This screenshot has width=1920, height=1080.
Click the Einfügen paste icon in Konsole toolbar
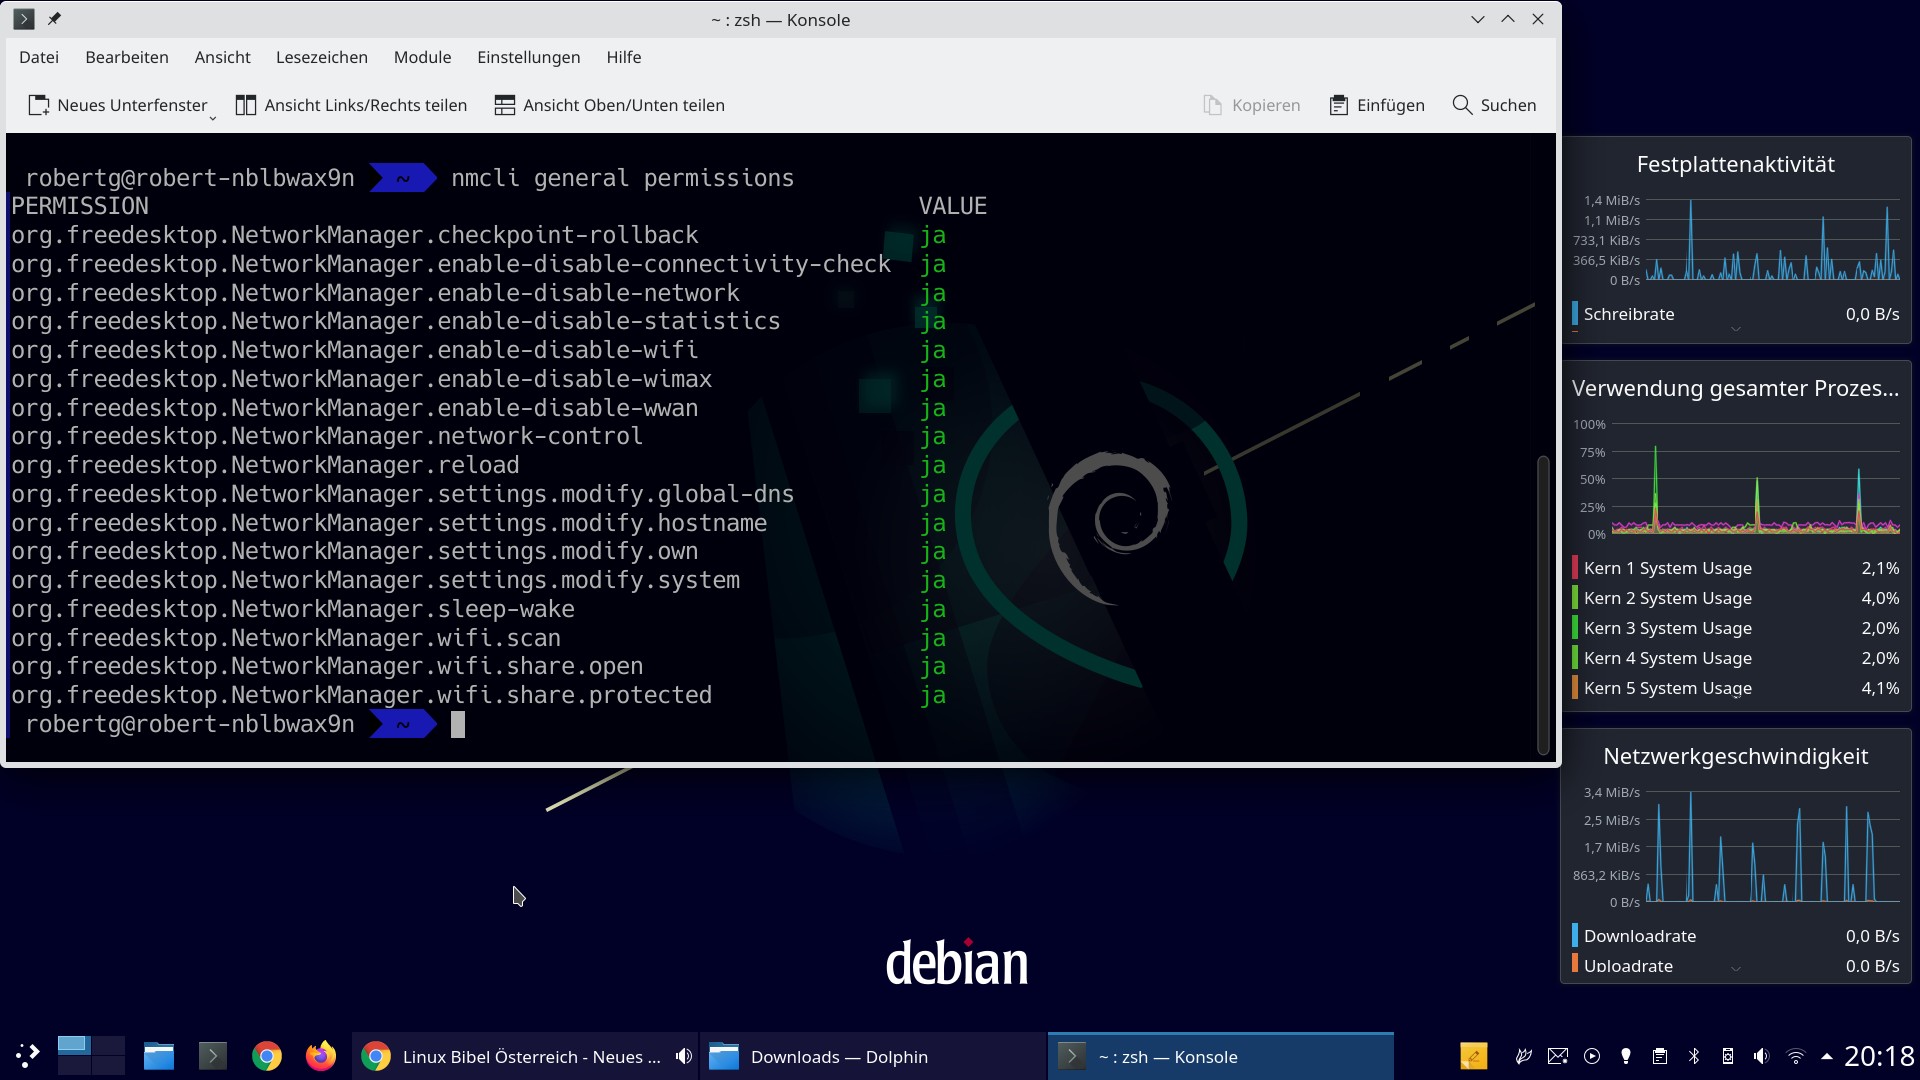(1338, 104)
